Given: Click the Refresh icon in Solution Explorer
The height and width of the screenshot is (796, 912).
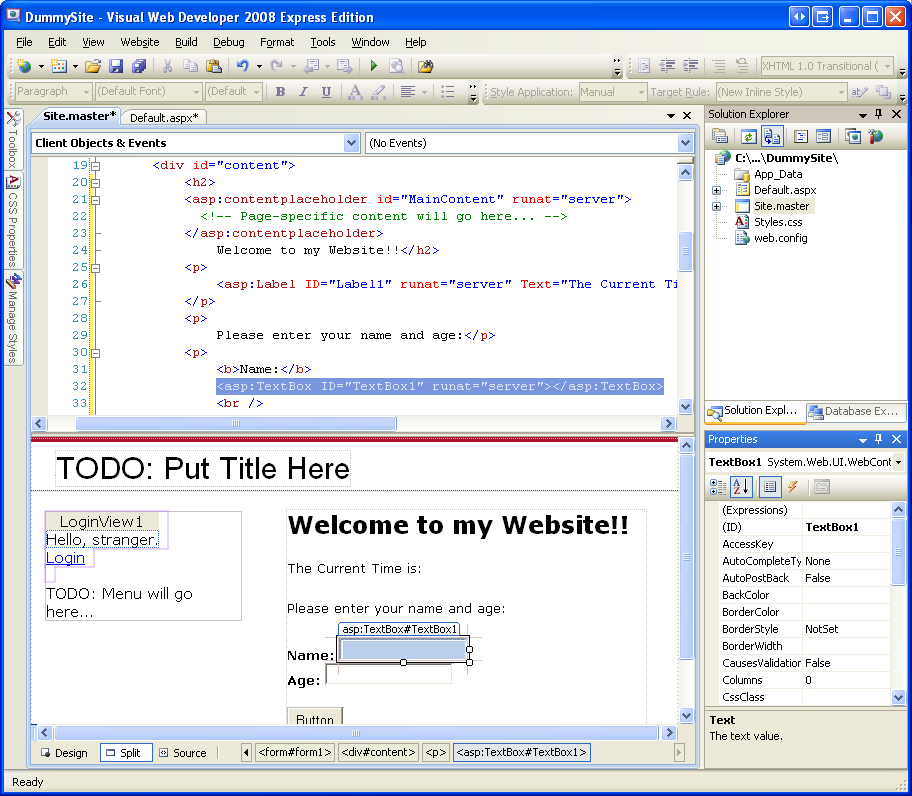Looking at the screenshot, I should pyautogui.click(x=748, y=137).
